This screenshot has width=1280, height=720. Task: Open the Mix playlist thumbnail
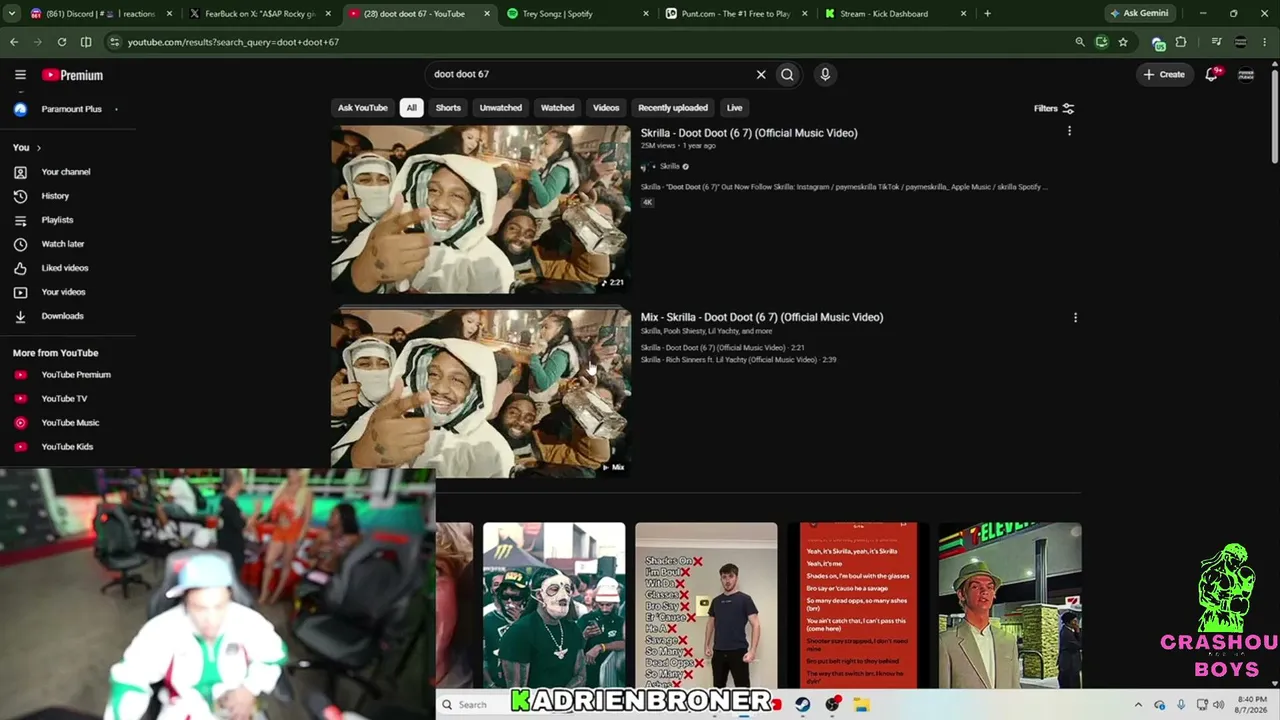tap(481, 393)
